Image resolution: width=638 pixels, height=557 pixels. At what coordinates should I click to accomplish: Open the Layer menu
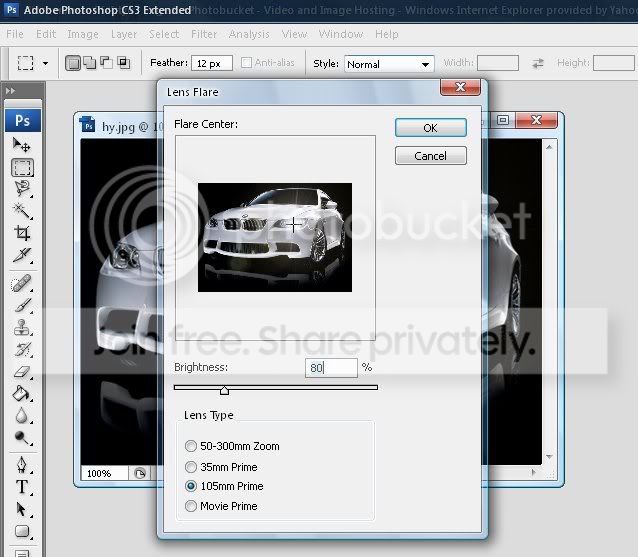click(x=124, y=34)
